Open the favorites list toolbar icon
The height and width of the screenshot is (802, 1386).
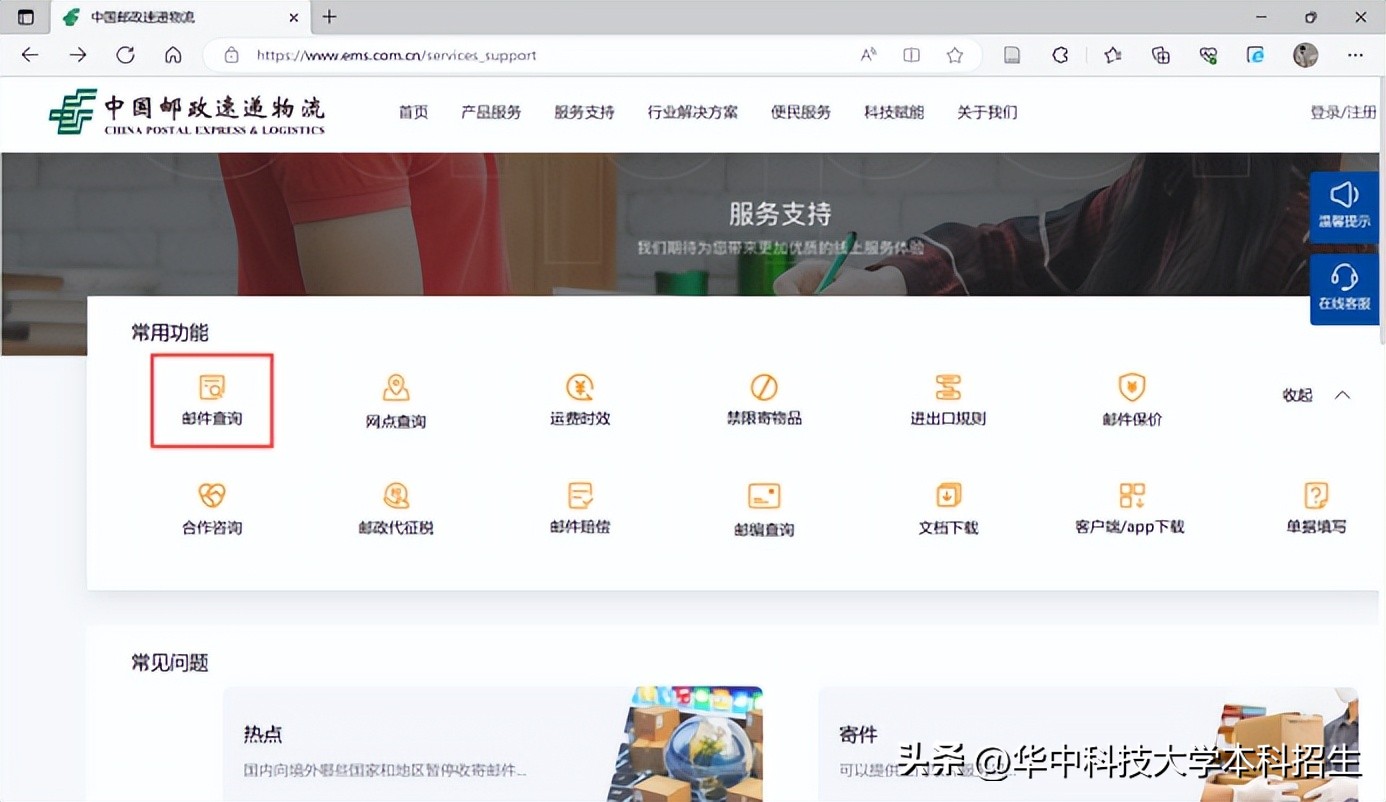pyautogui.click(x=1112, y=55)
